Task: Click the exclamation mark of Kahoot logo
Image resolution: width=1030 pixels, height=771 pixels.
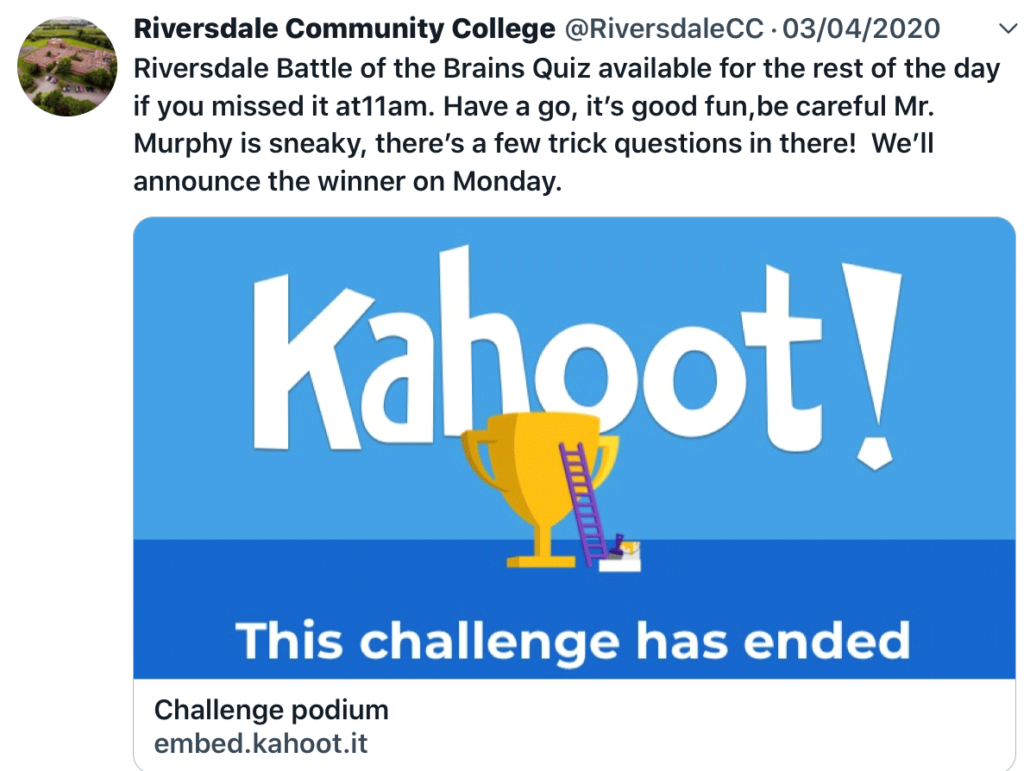Action: (x=872, y=366)
